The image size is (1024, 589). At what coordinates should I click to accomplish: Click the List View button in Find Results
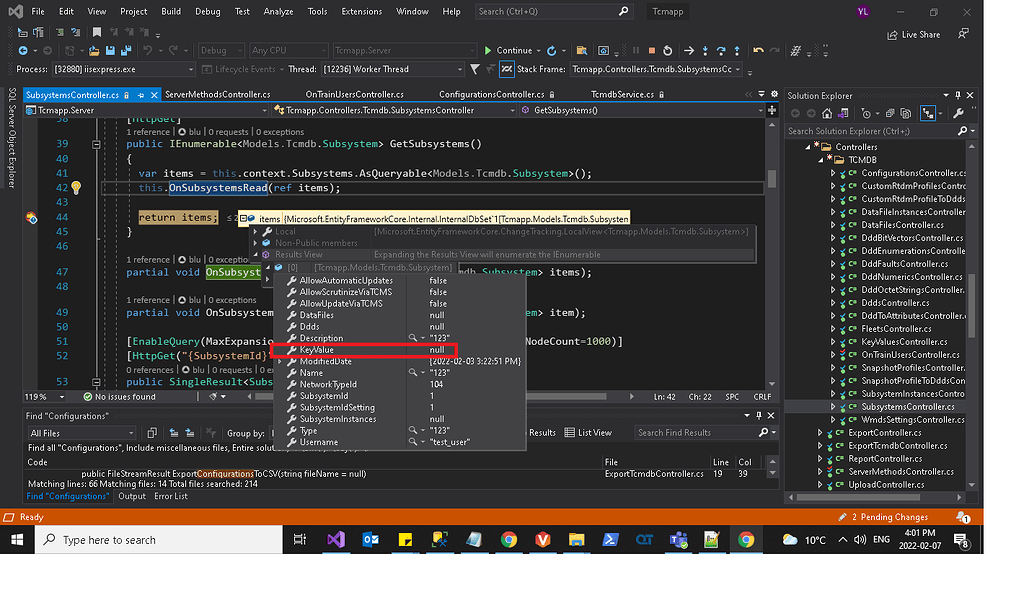click(x=594, y=432)
